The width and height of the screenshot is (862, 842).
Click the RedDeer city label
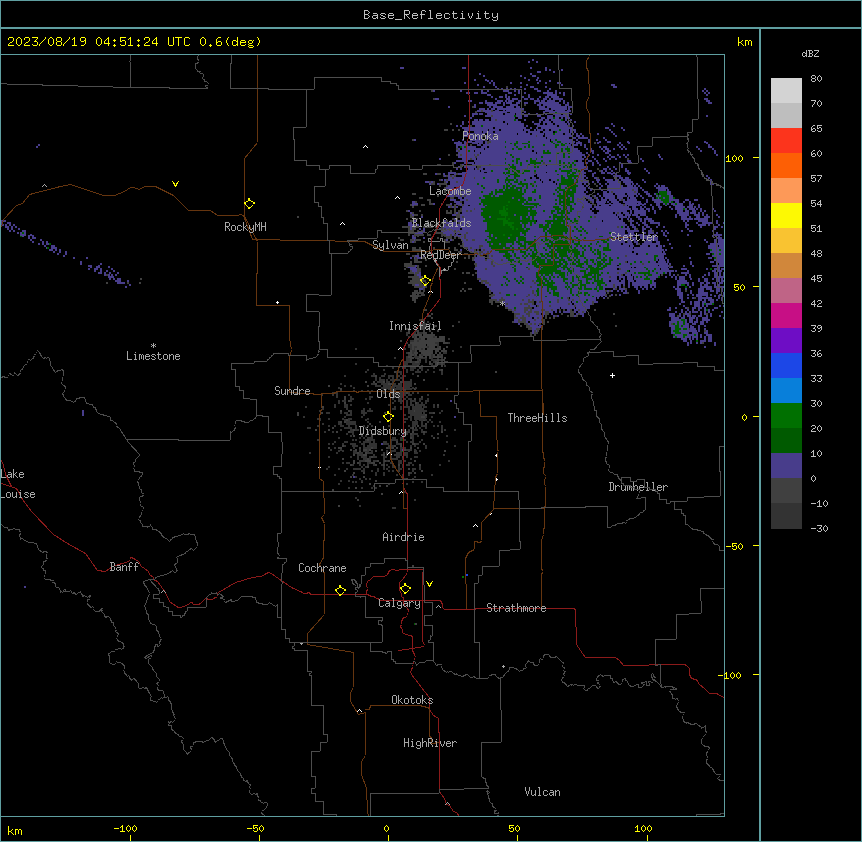point(440,255)
